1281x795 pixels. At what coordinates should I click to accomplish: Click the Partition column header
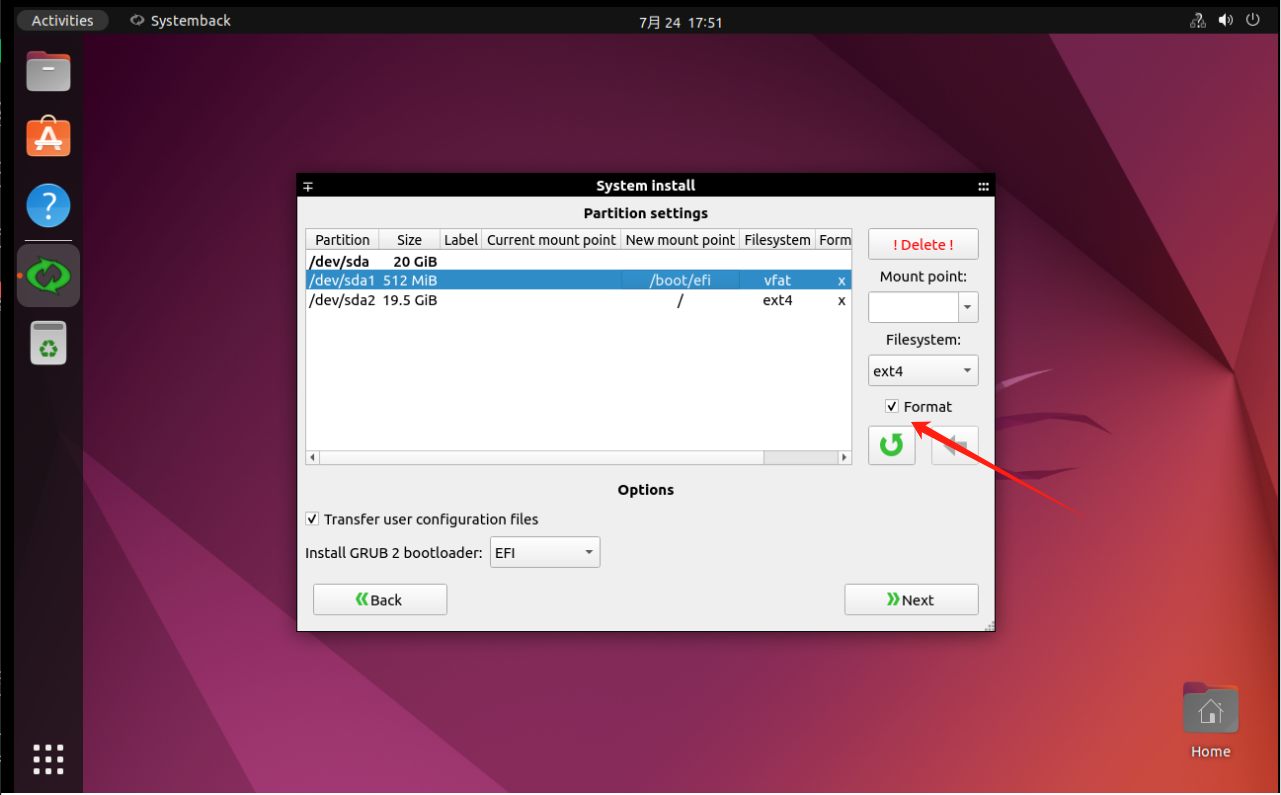(341, 239)
